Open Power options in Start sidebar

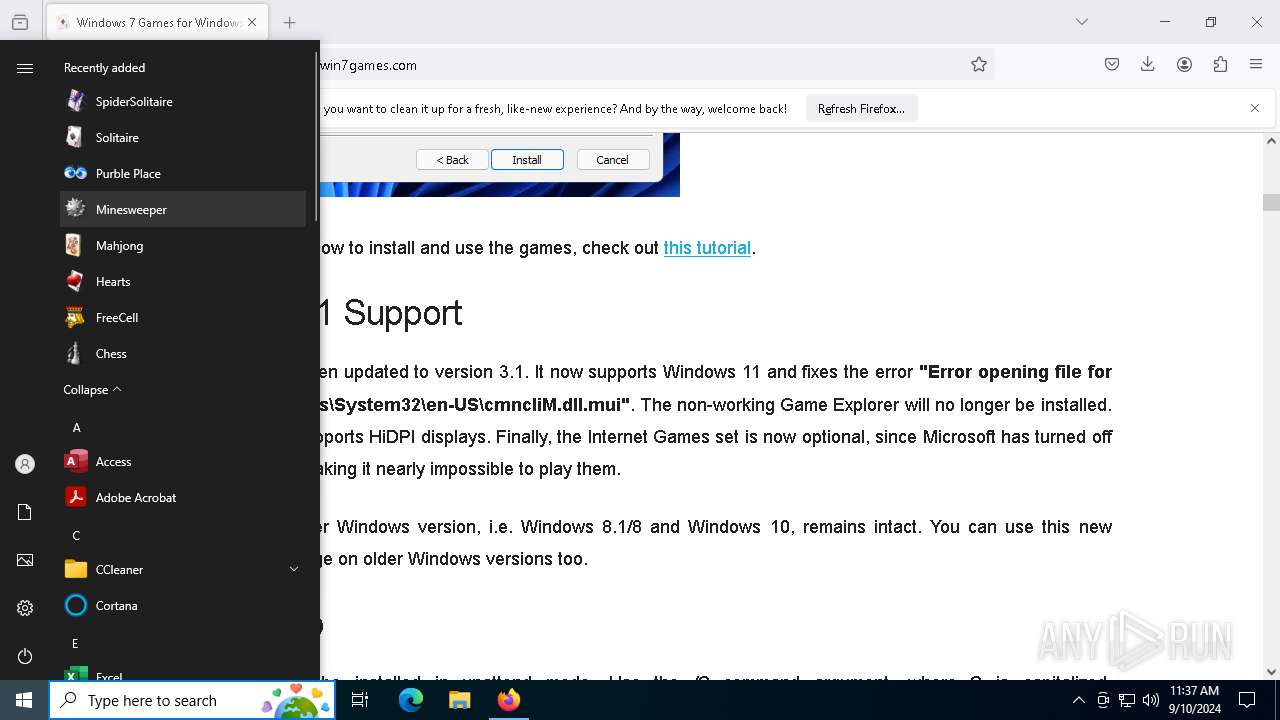(25, 656)
